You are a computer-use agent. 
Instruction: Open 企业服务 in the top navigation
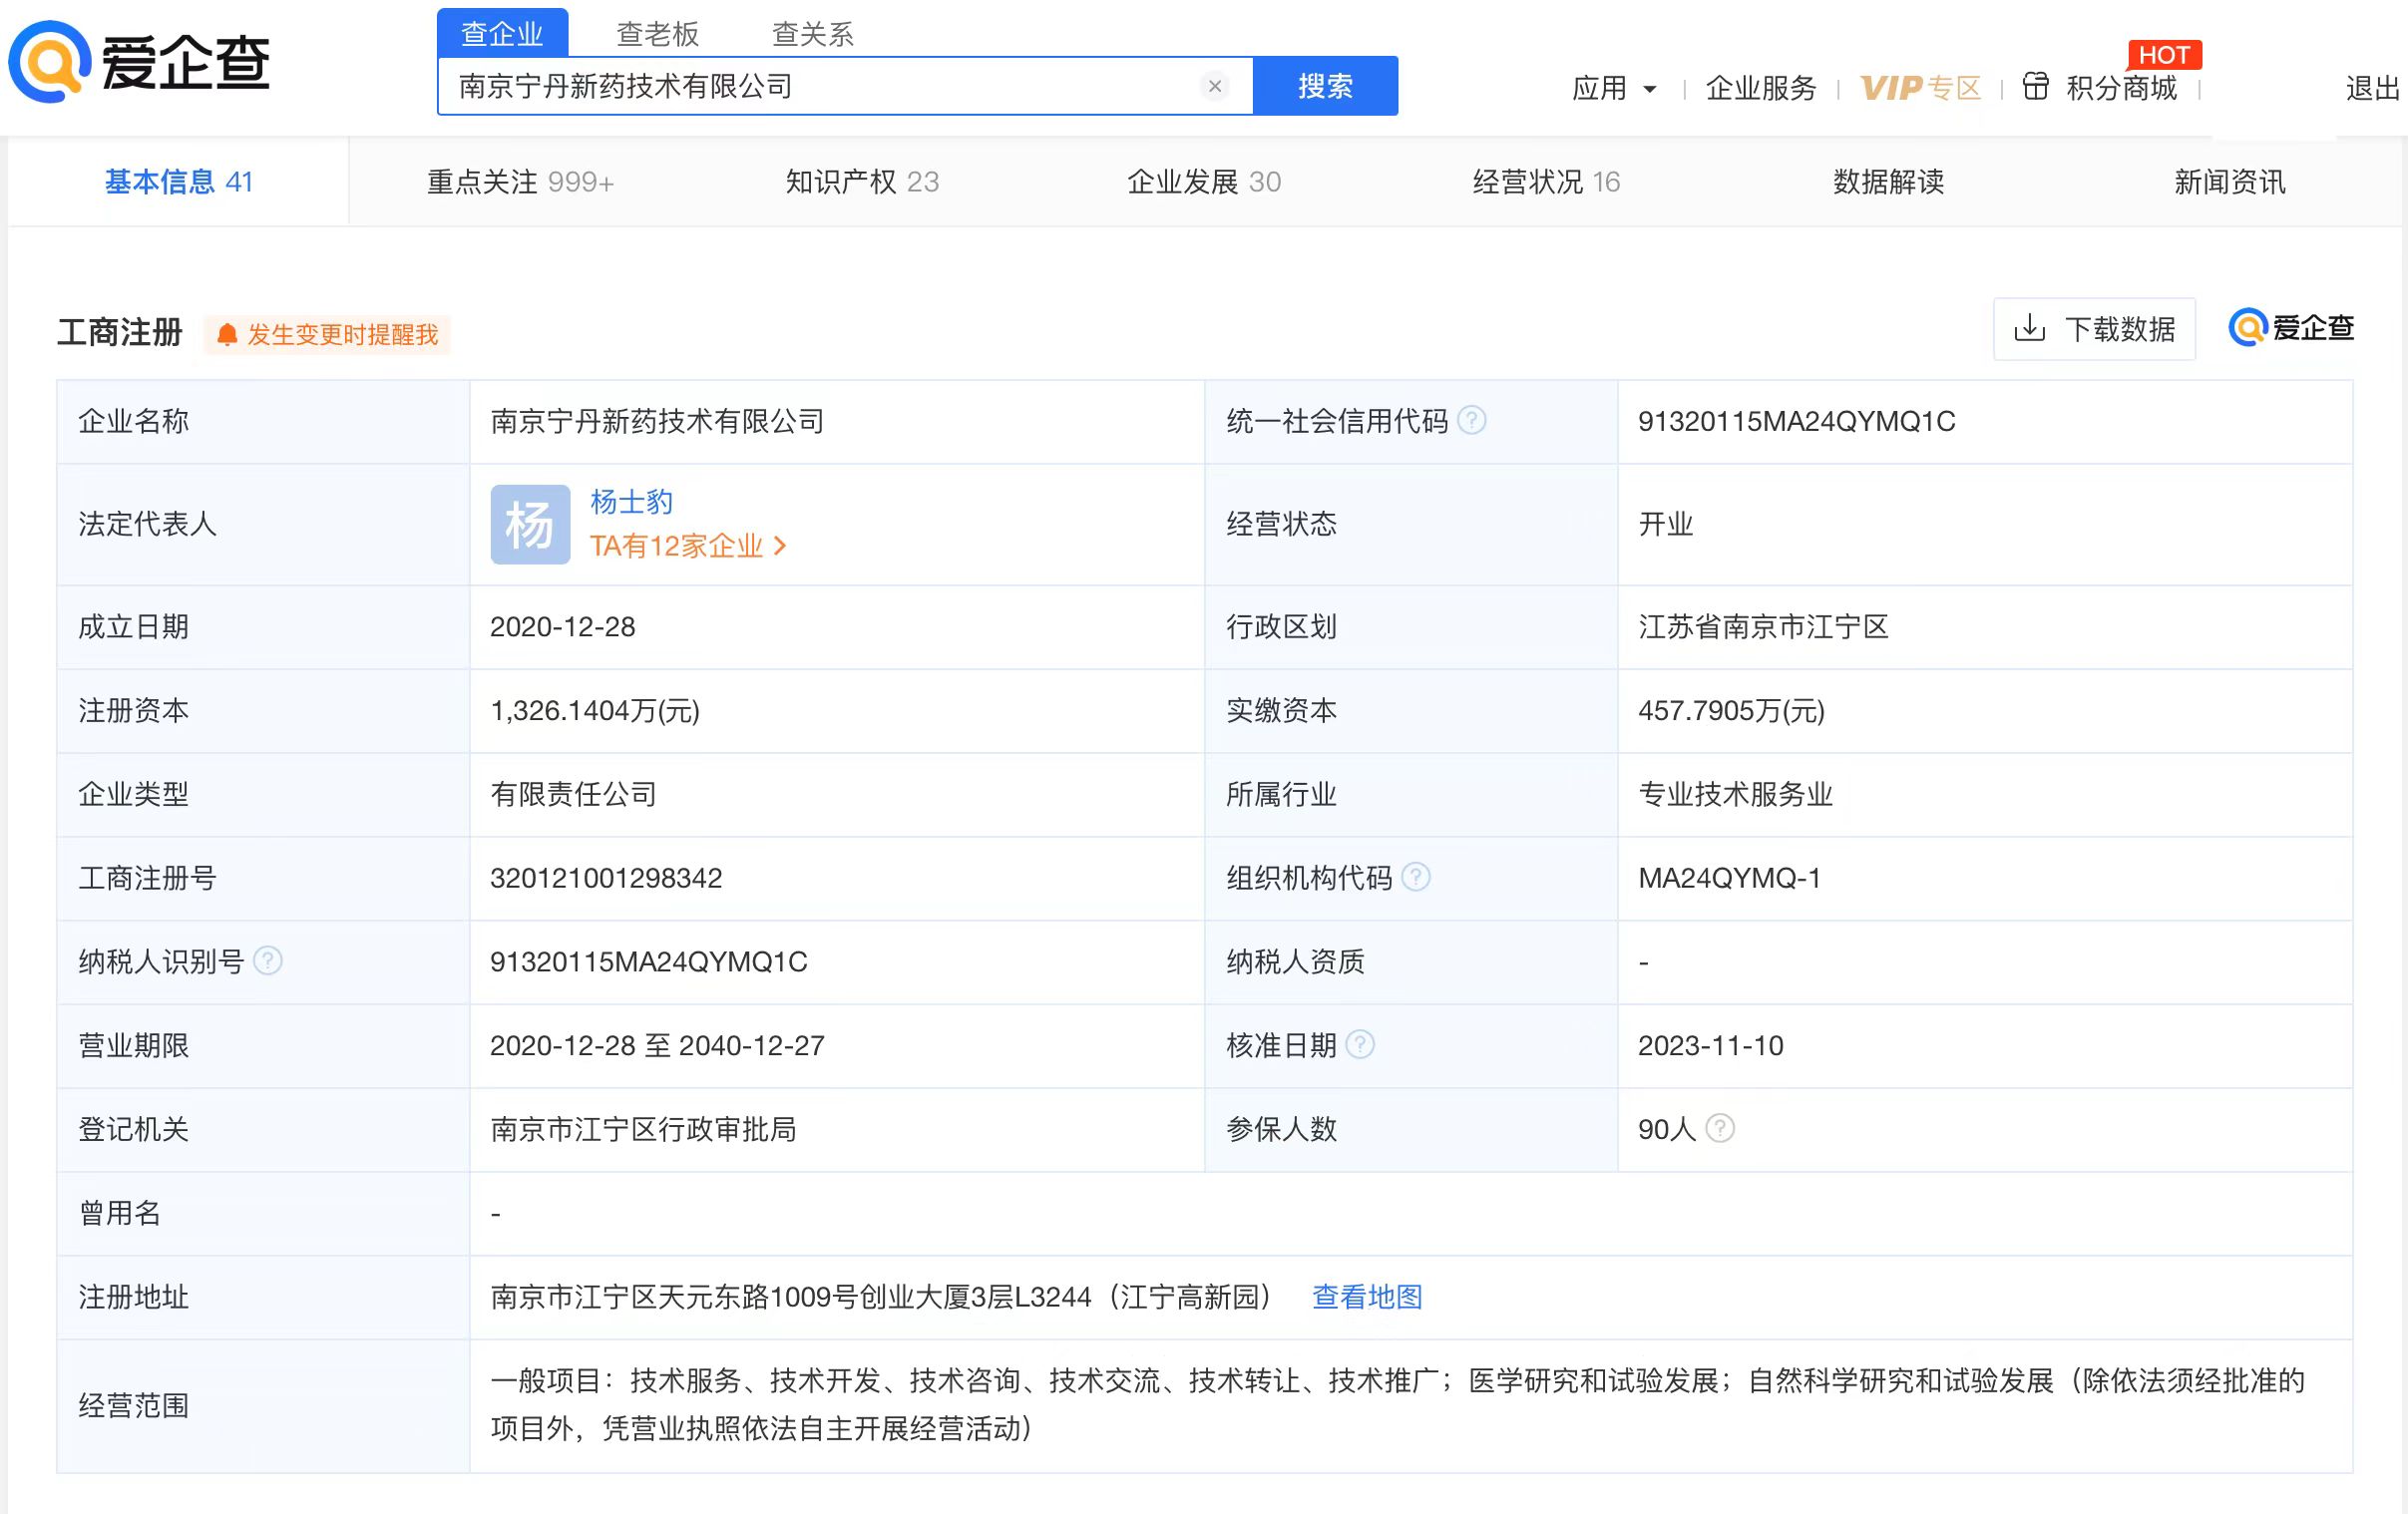tap(1760, 88)
